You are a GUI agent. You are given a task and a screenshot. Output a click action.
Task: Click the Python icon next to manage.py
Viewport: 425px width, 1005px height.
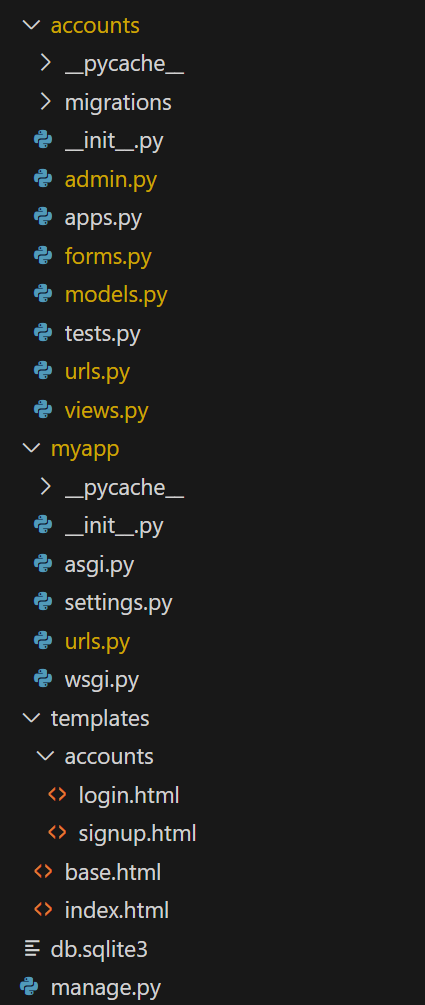[29, 987]
